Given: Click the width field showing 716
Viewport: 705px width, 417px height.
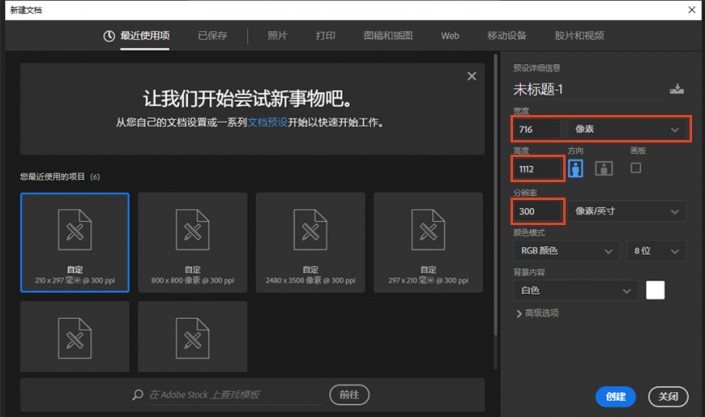Looking at the screenshot, I should click(537, 130).
